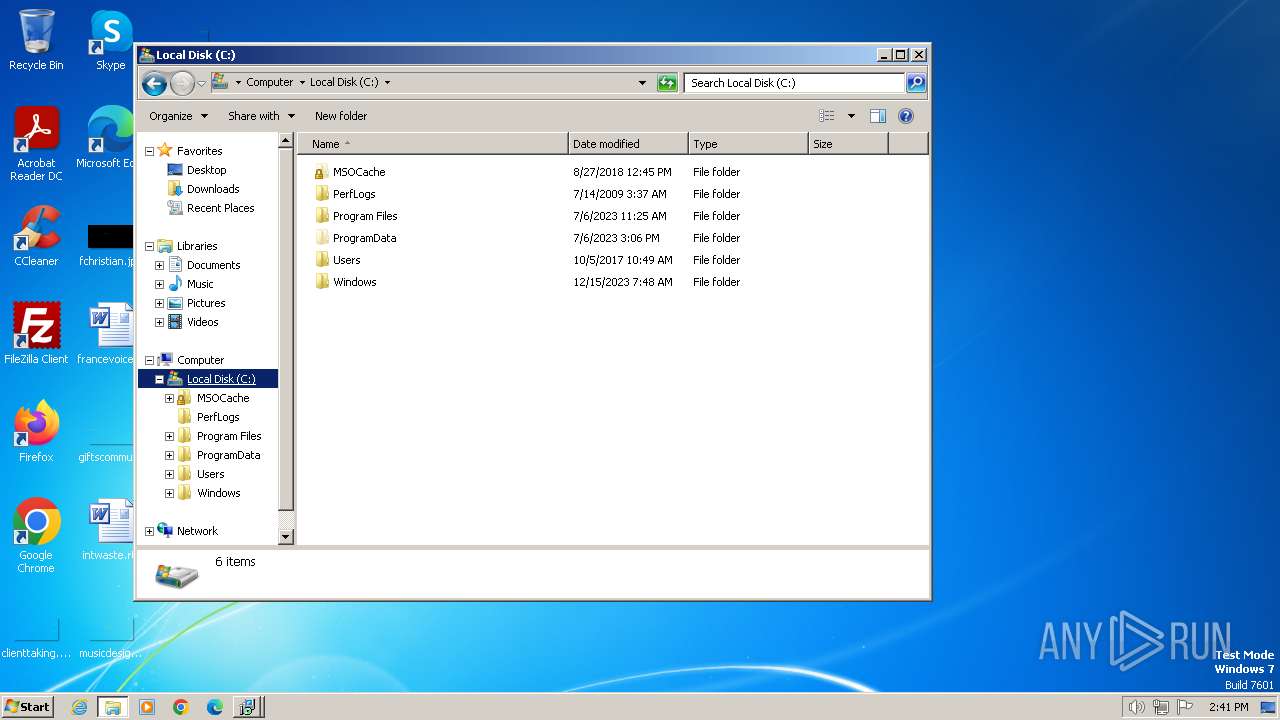Image resolution: width=1280 pixels, height=720 pixels.
Task: Open the Share with menu
Action: point(261,116)
